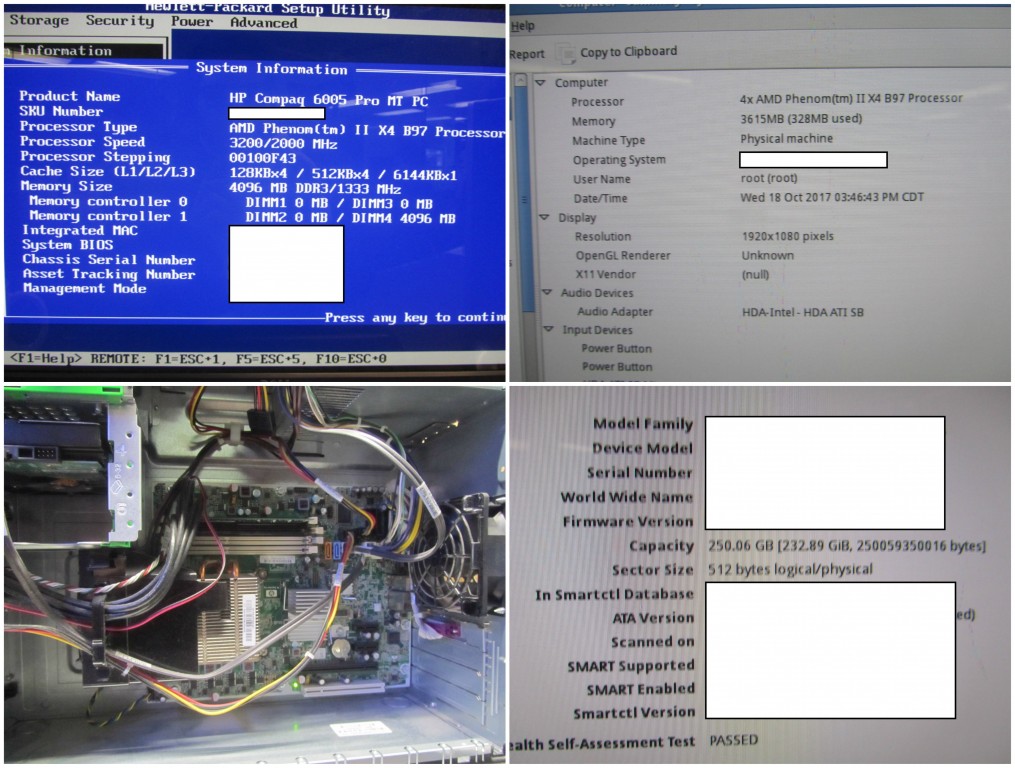
Task: Click the "Memory controller 0" label
Action: point(108,201)
